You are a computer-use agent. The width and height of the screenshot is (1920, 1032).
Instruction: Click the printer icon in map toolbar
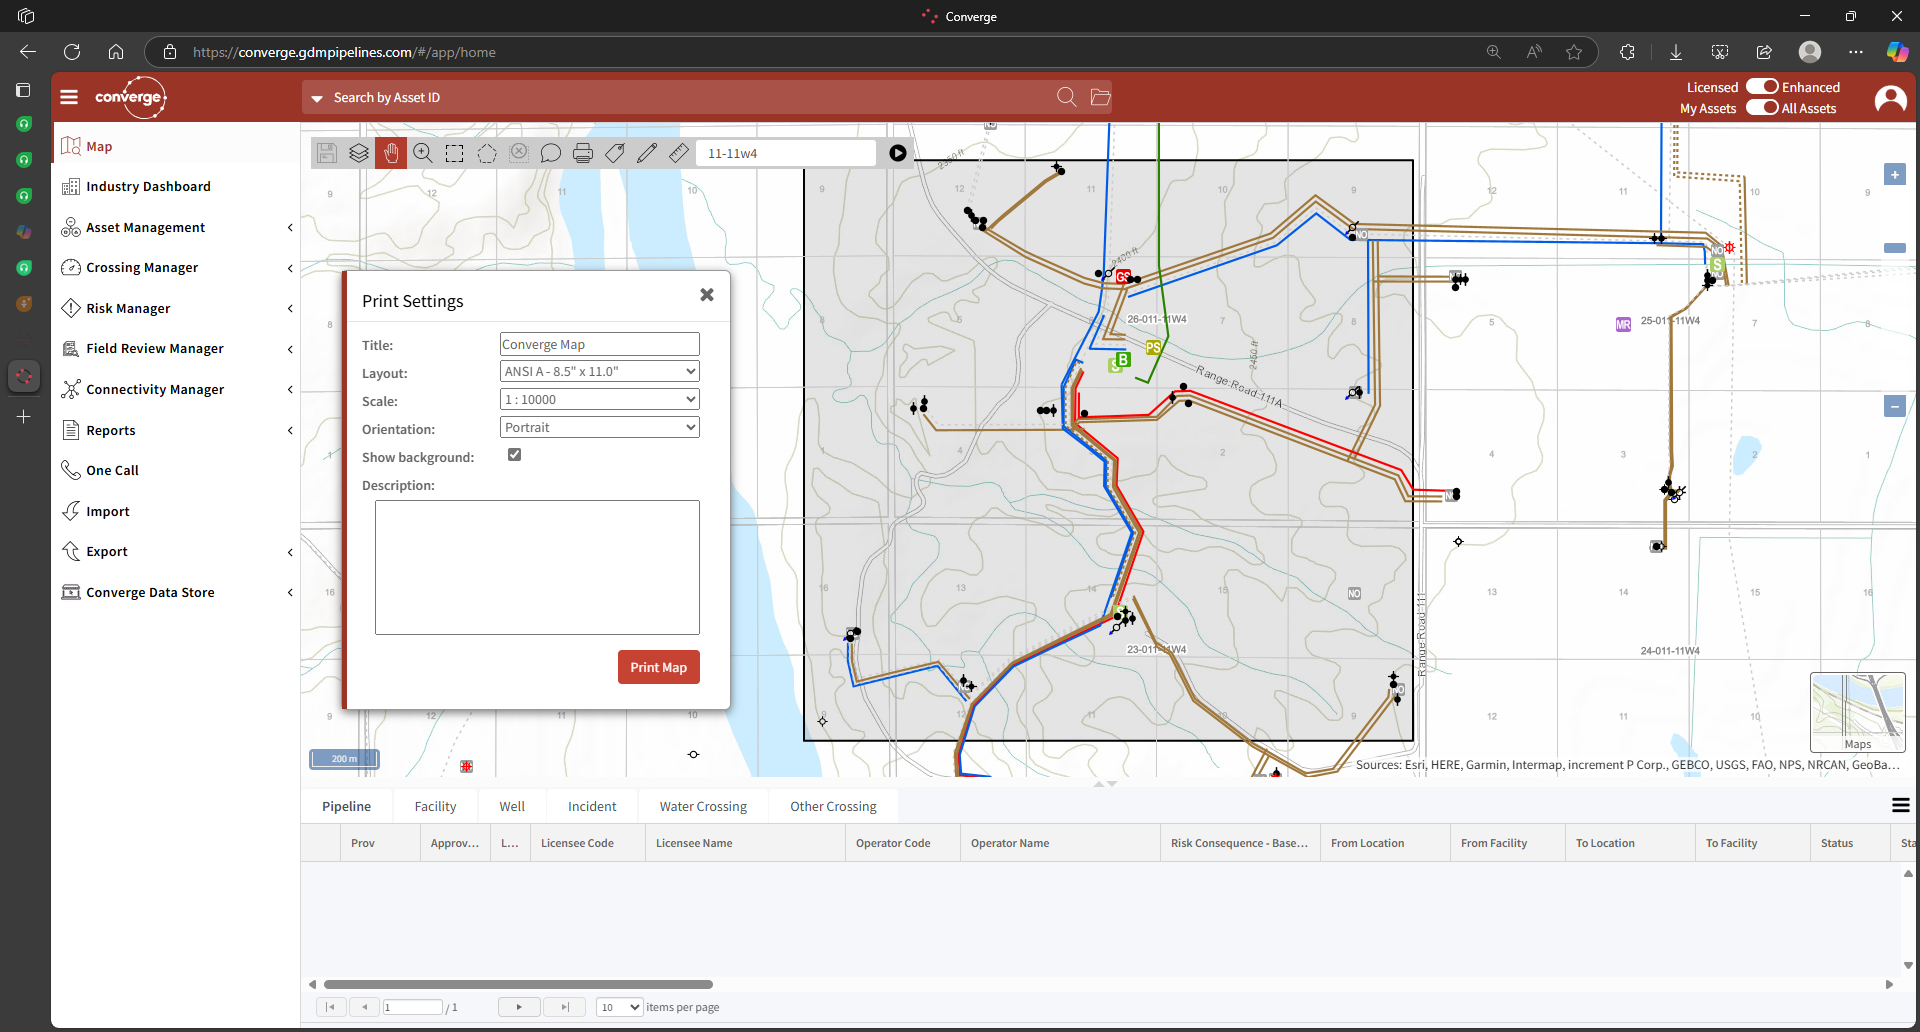[583, 153]
